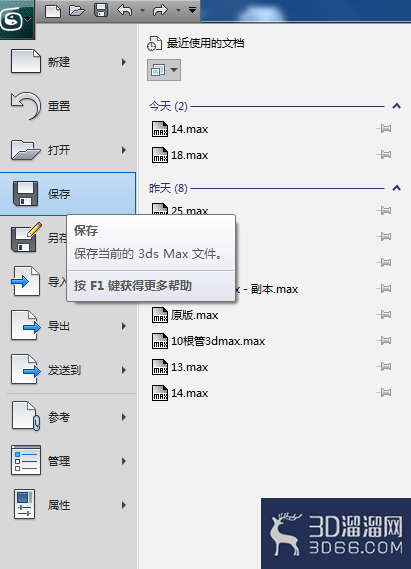Open the Undo history dropdown arrow
The height and width of the screenshot is (569, 411).
tap(142, 11)
